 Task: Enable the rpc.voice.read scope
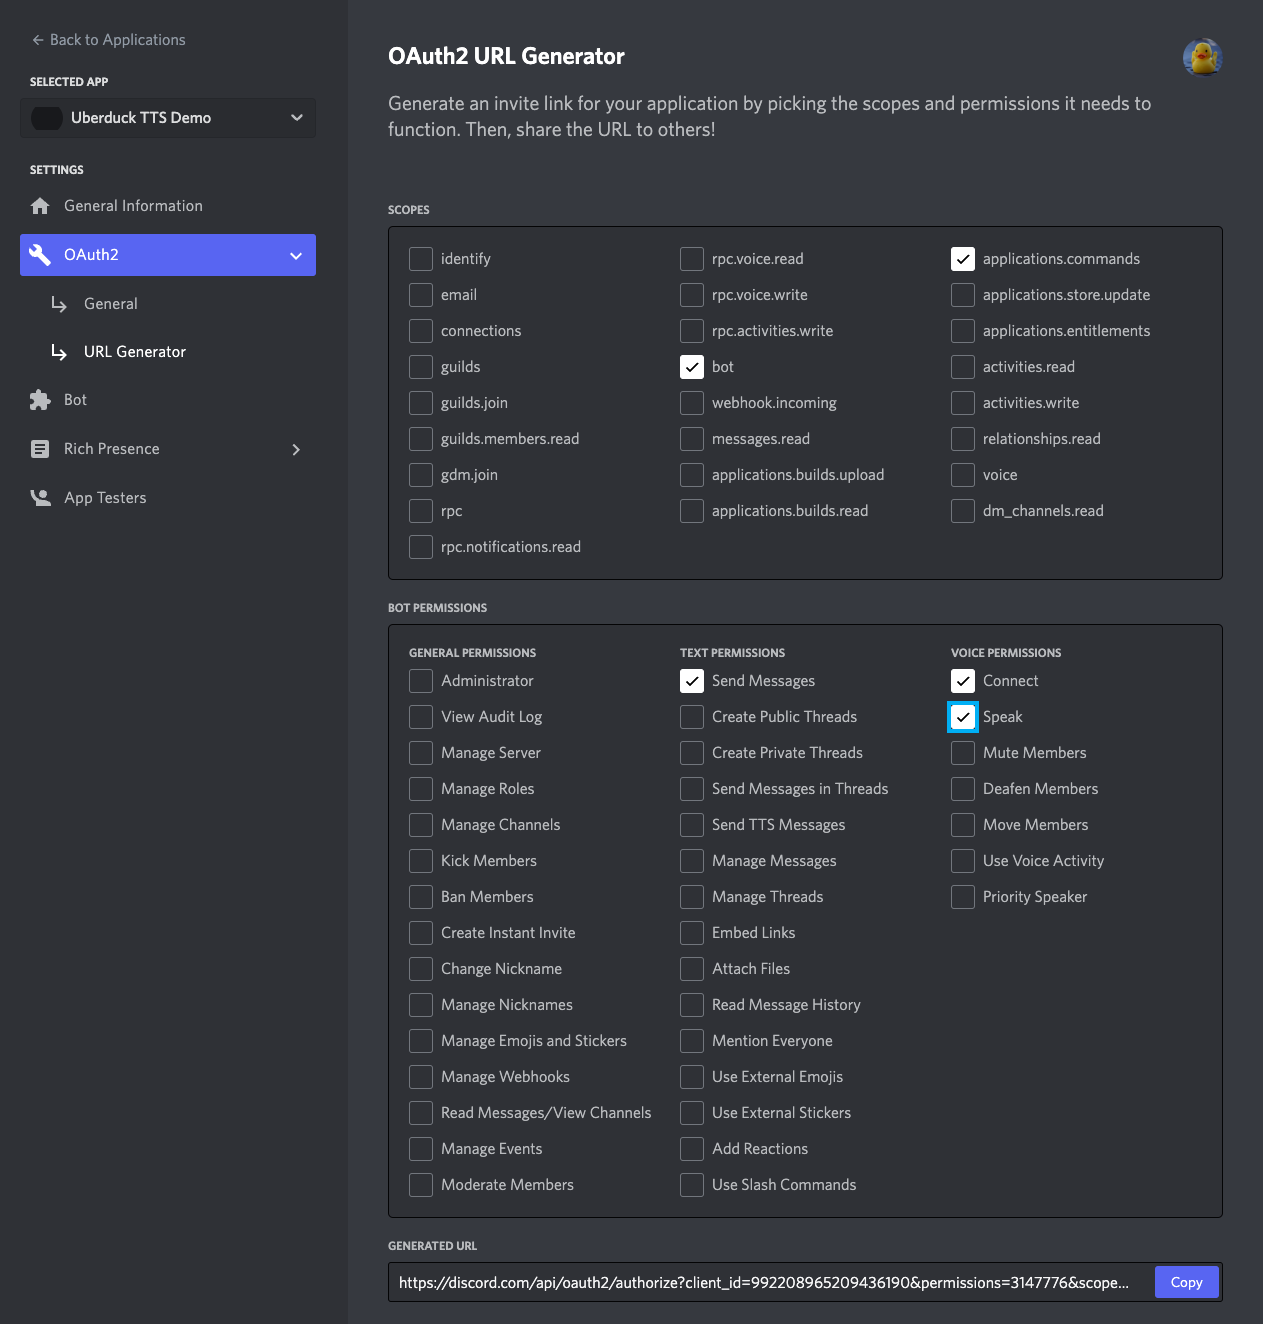[x=692, y=259]
